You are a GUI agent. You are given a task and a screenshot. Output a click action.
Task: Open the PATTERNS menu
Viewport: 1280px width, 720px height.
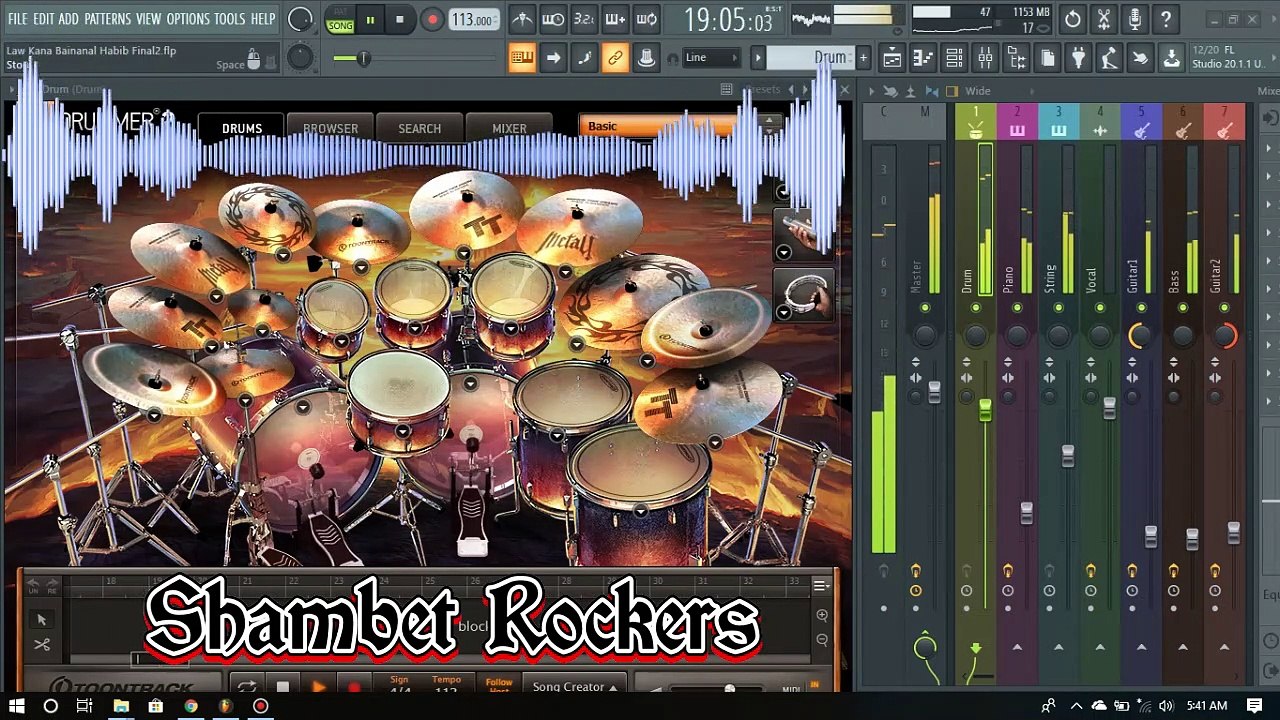107,19
